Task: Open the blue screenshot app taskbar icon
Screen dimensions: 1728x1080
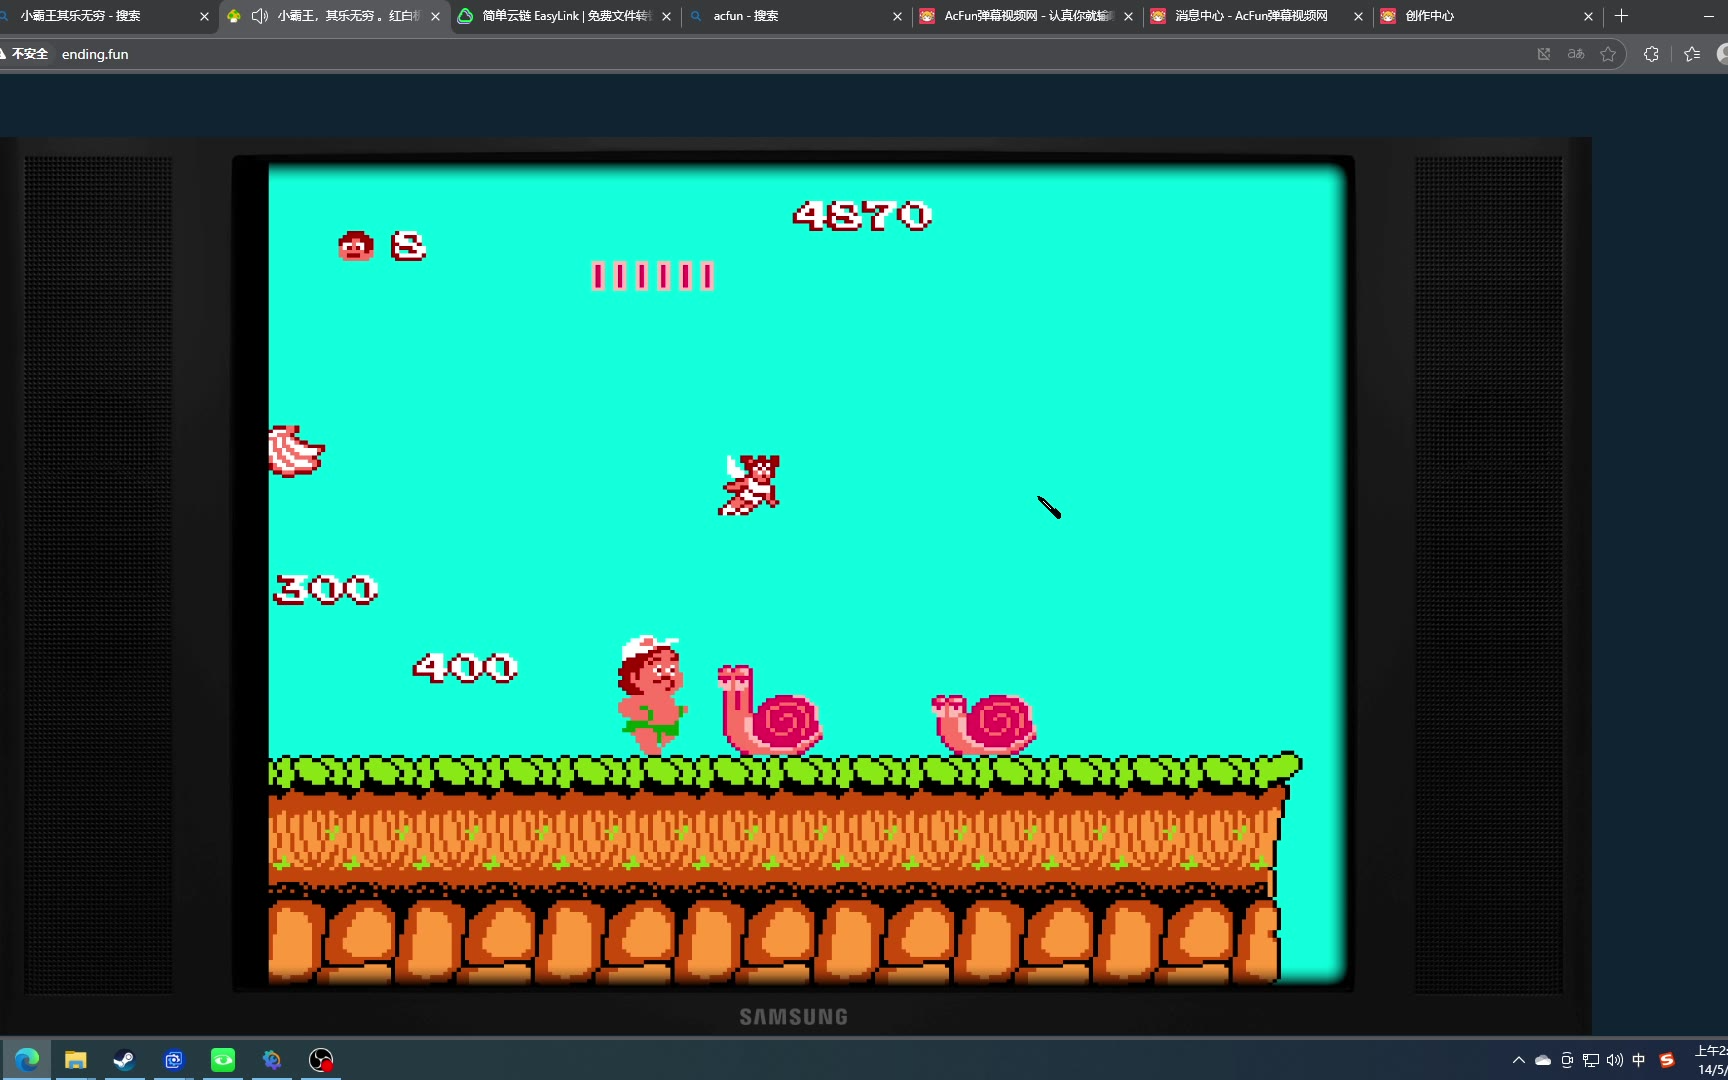Action: [174, 1059]
